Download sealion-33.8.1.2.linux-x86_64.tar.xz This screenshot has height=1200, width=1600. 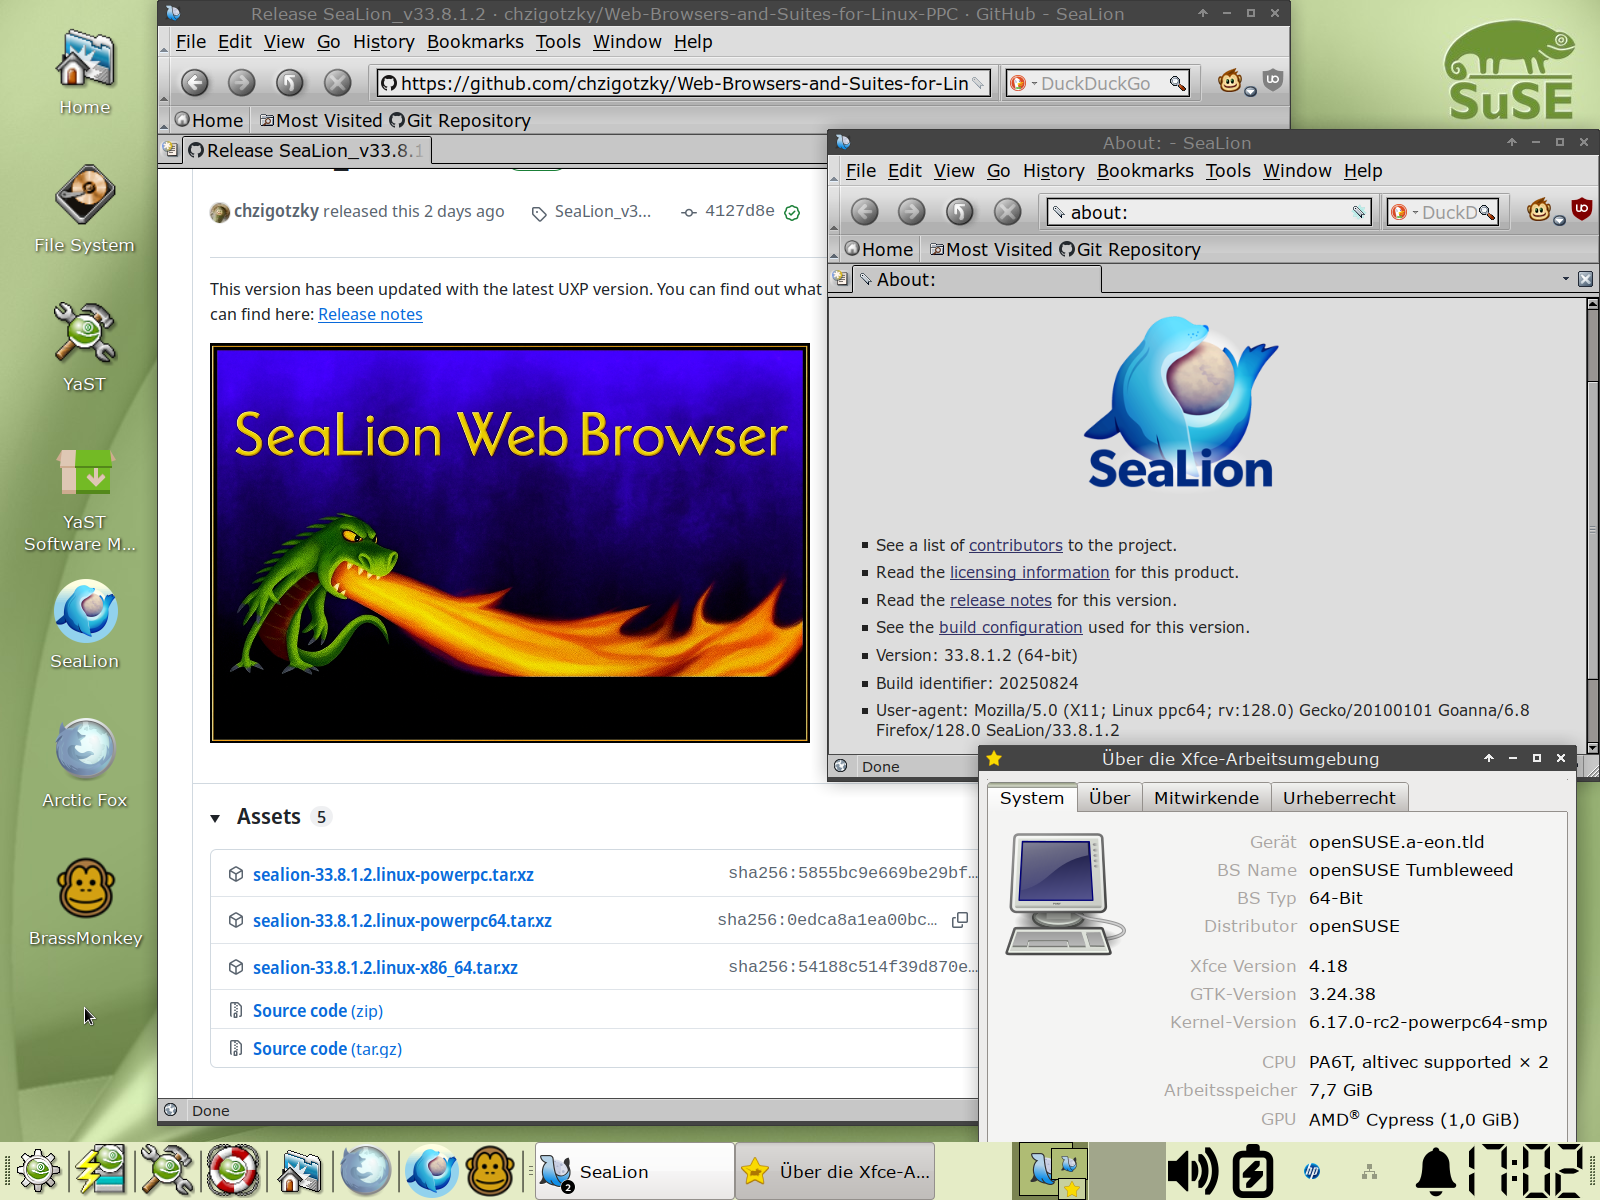pyautogui.click(x=385, y=968)
